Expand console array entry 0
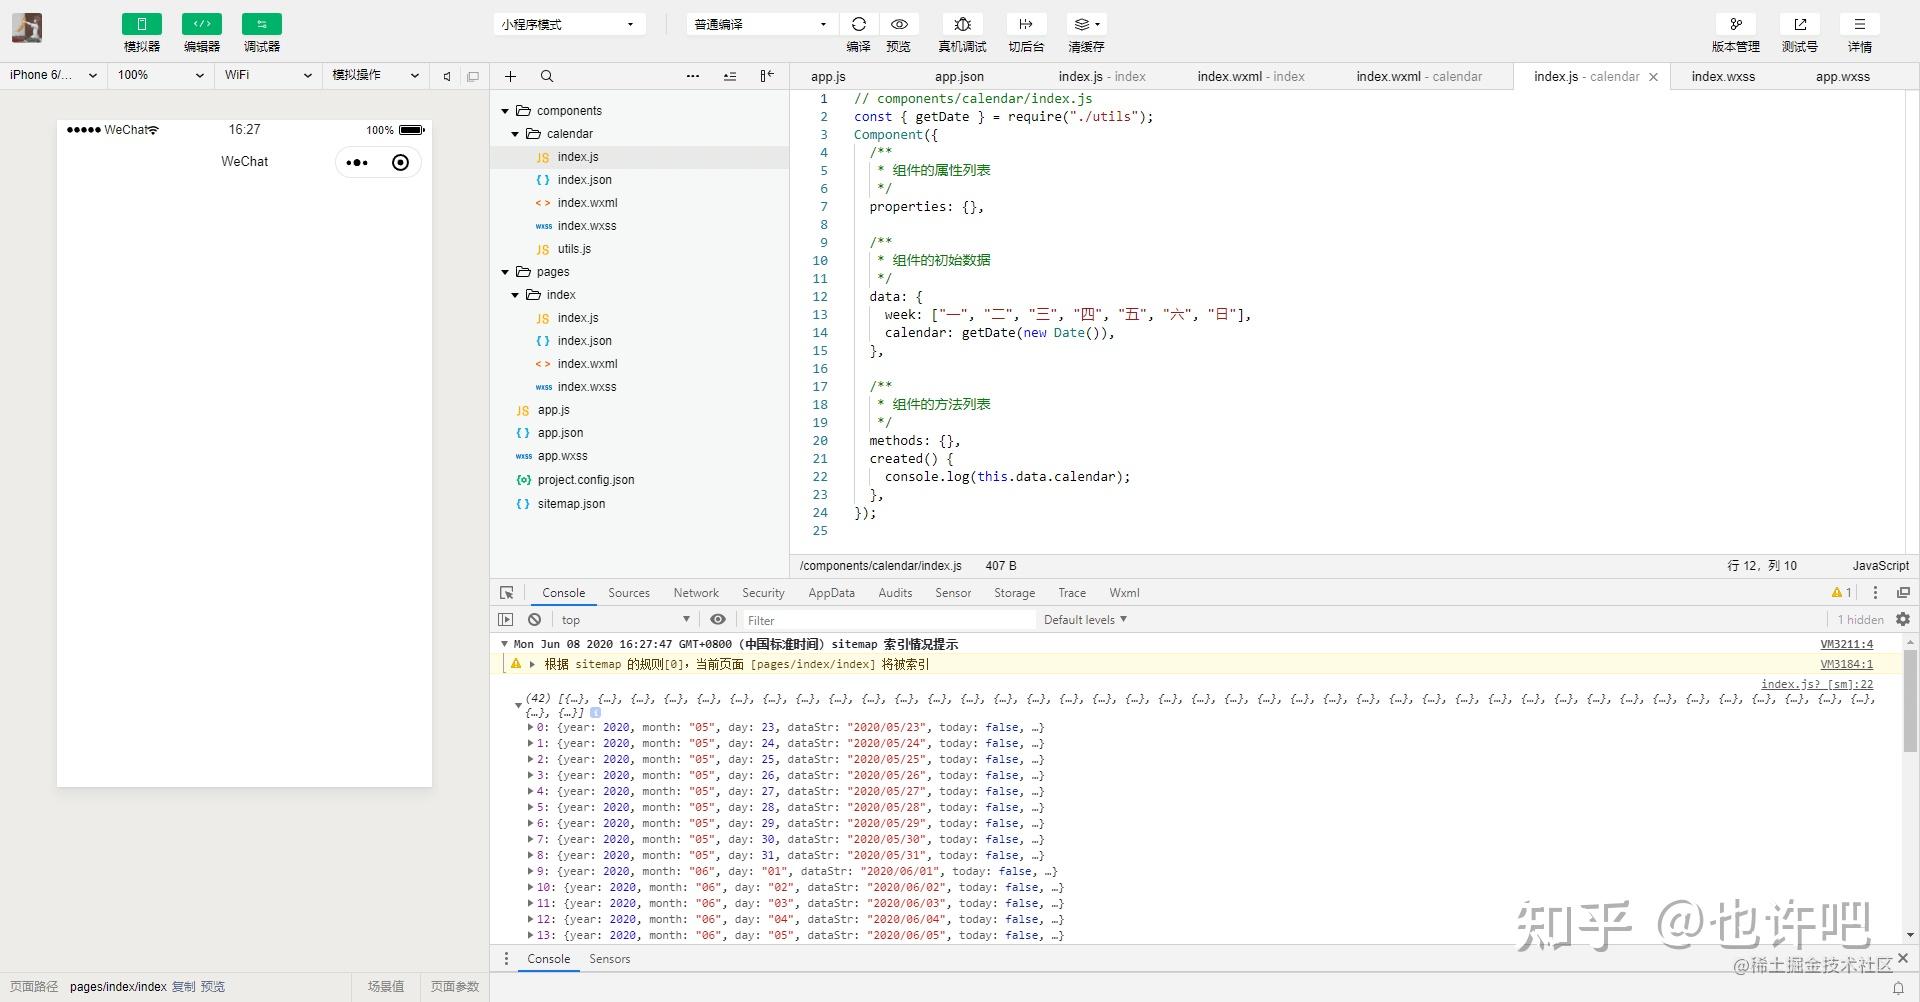The image size is (1920, 1002). pyautogui.click(x=530, y=728)
